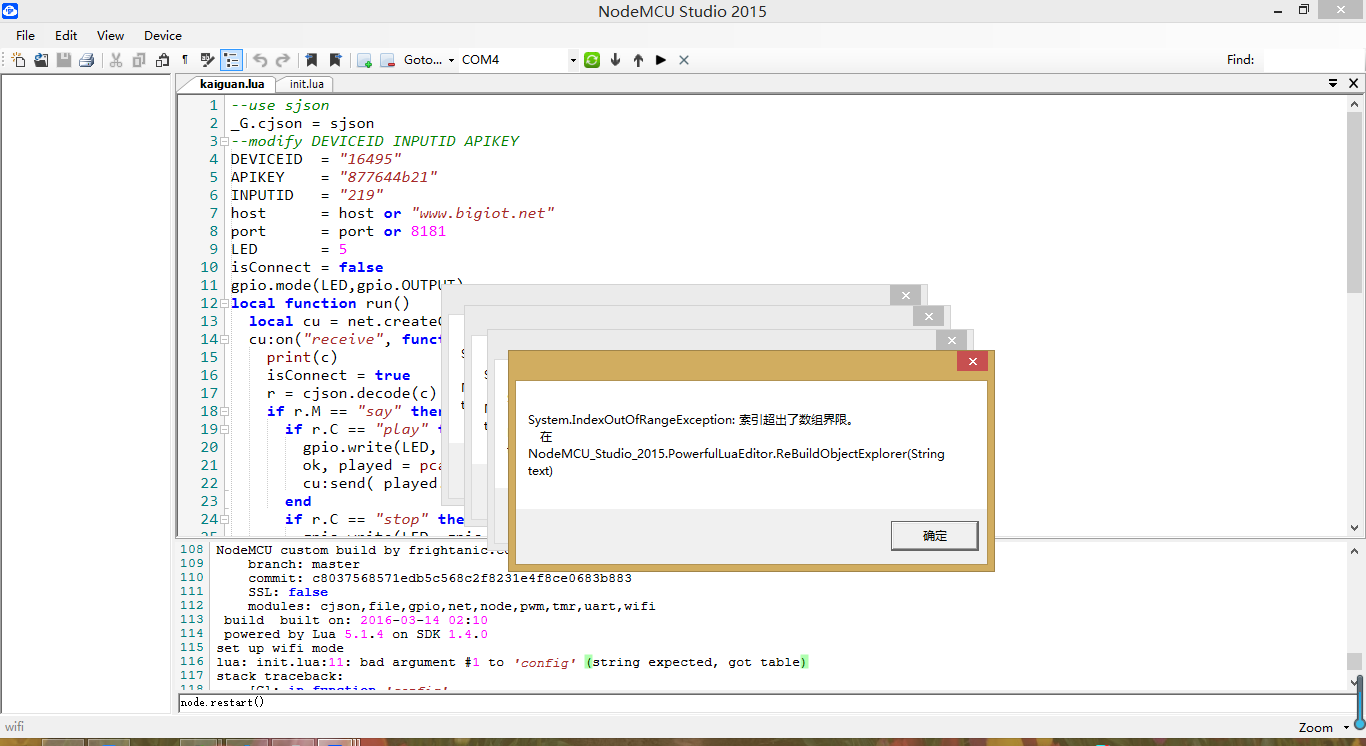The image size is (1366, 746).
Task: Add a bookmark with plus bookmark icon
Action: [x=312, y=60]
